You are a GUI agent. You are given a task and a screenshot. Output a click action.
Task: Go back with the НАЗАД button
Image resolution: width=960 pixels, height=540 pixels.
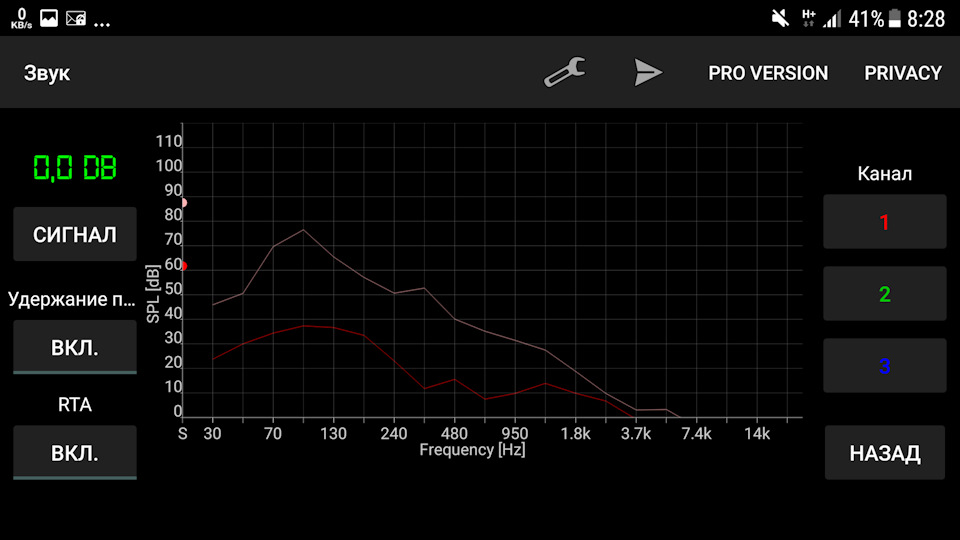point(885,453)
